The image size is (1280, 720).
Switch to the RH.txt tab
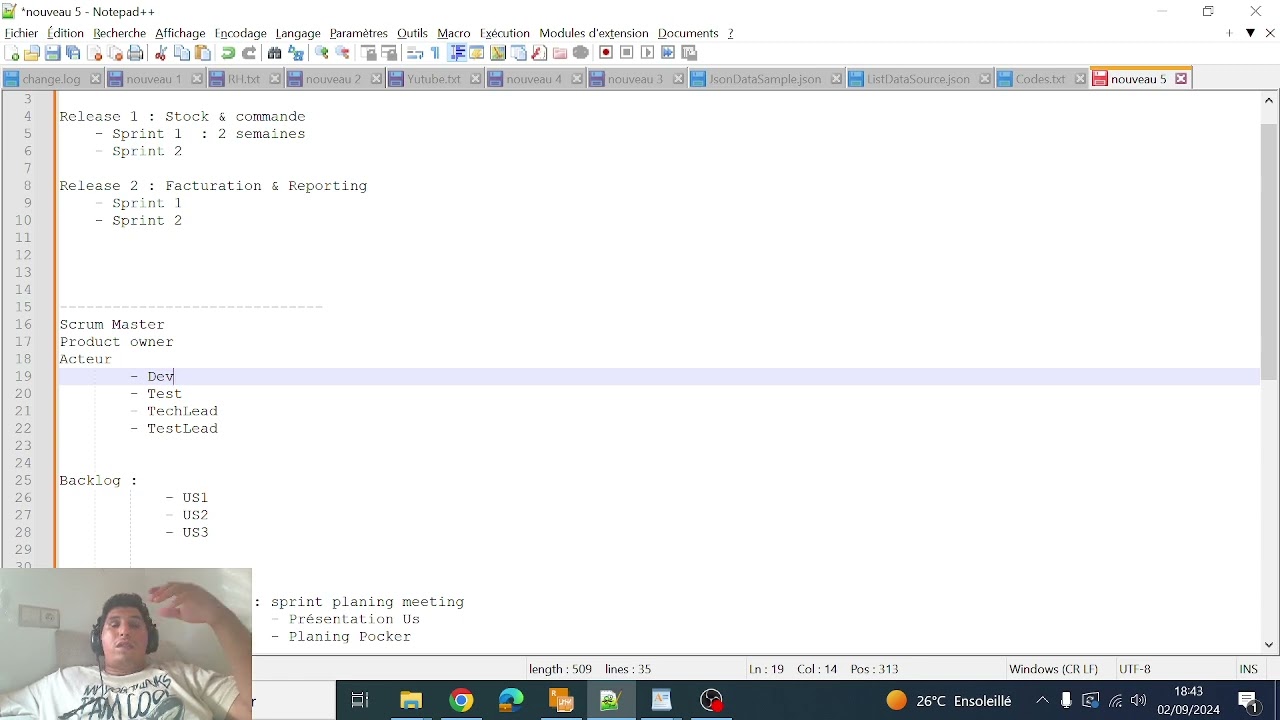tap(243, 79)
